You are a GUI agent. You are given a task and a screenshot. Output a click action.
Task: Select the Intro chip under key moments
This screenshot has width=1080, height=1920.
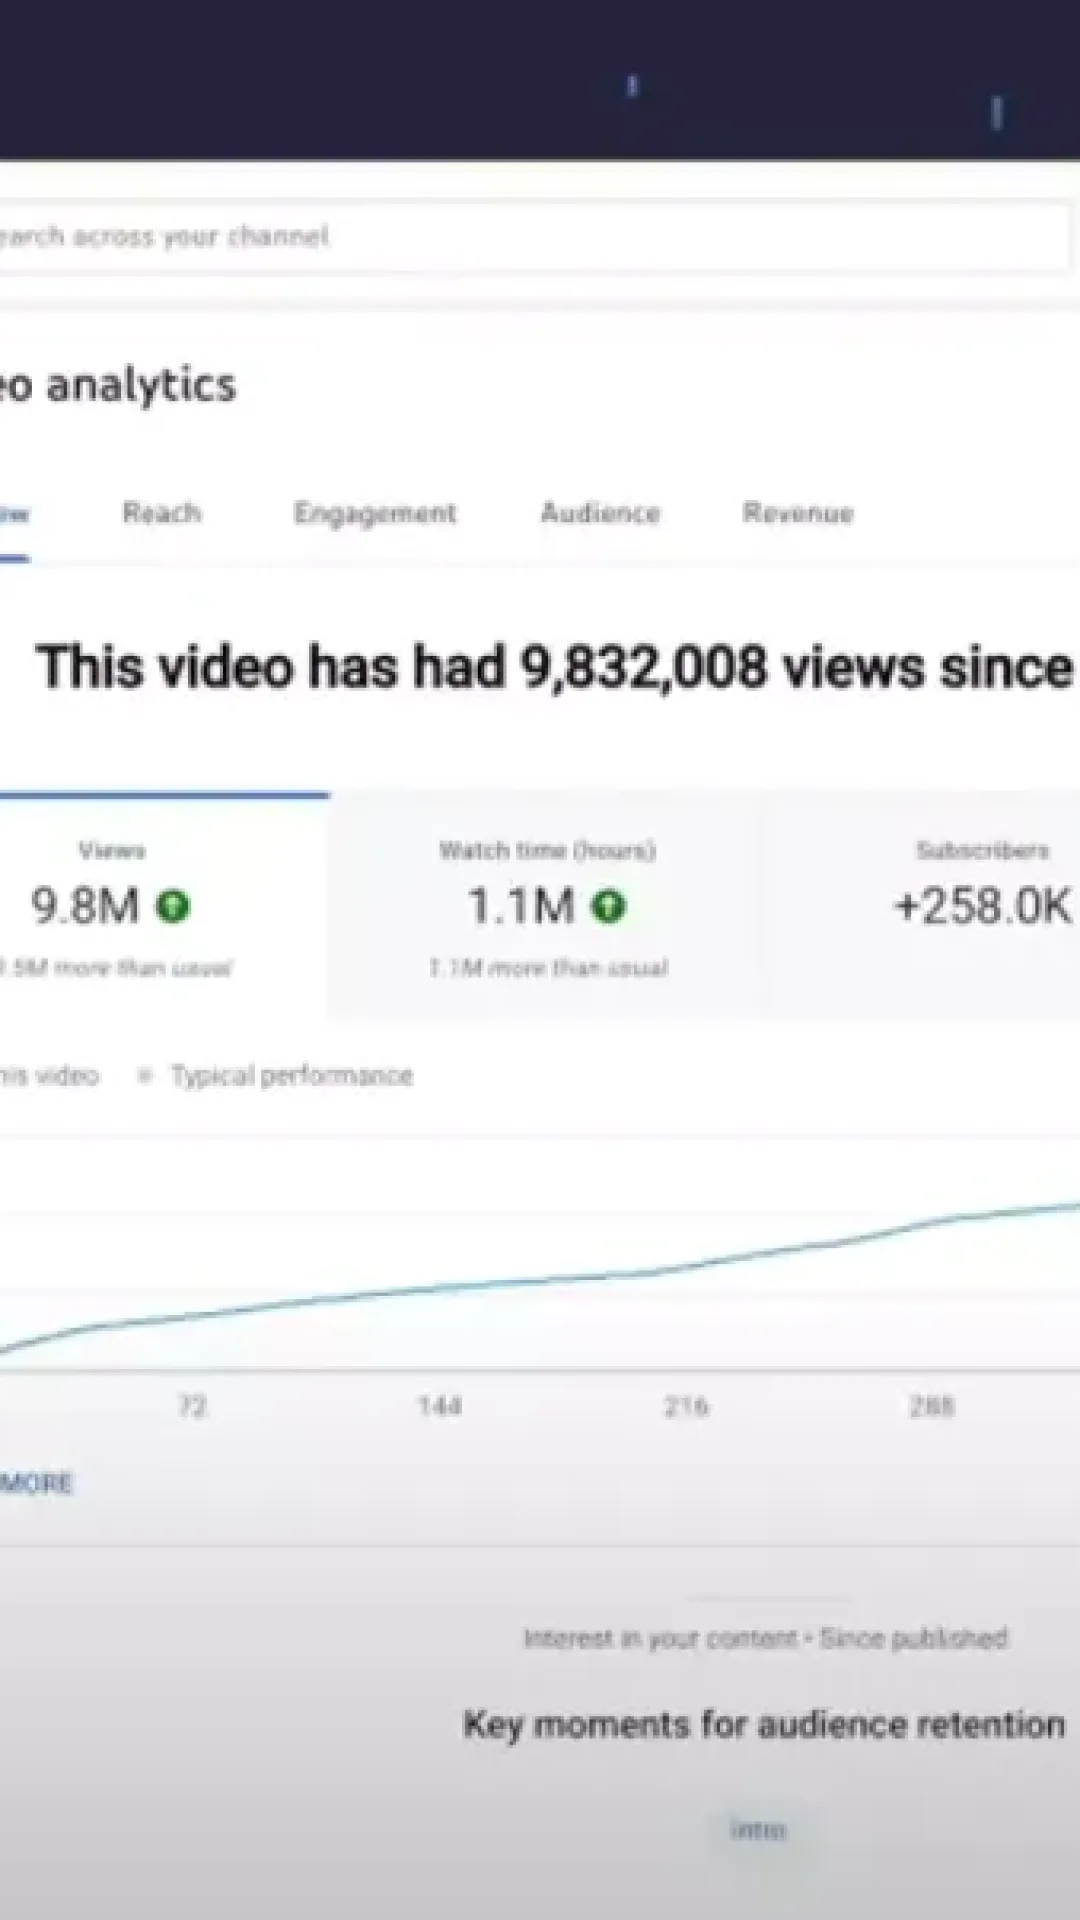click(759, 1830)
